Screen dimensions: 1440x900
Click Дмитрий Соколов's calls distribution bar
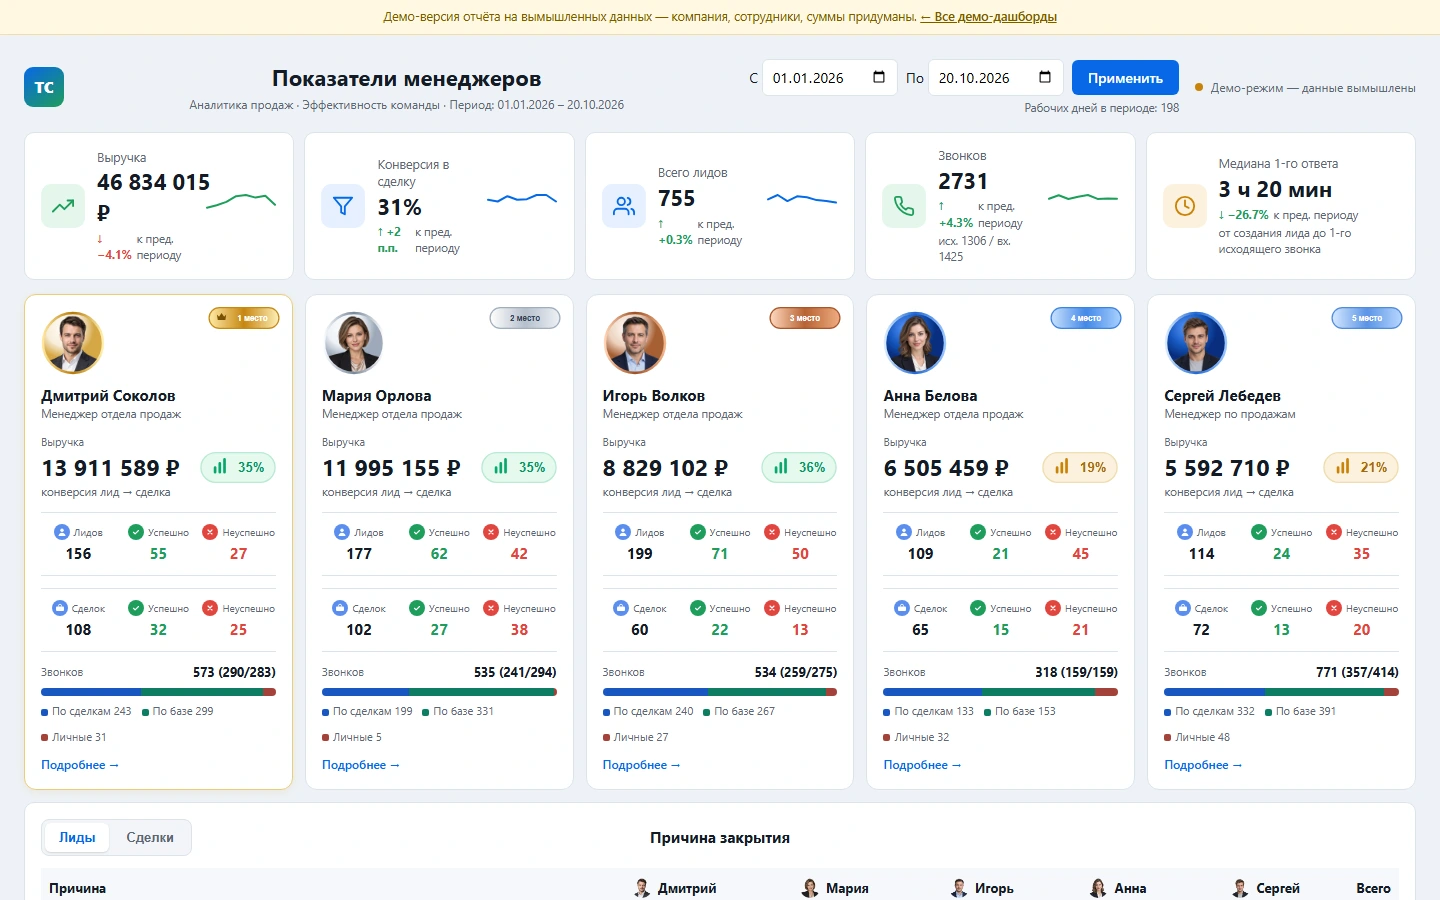[x=158, y=692]
